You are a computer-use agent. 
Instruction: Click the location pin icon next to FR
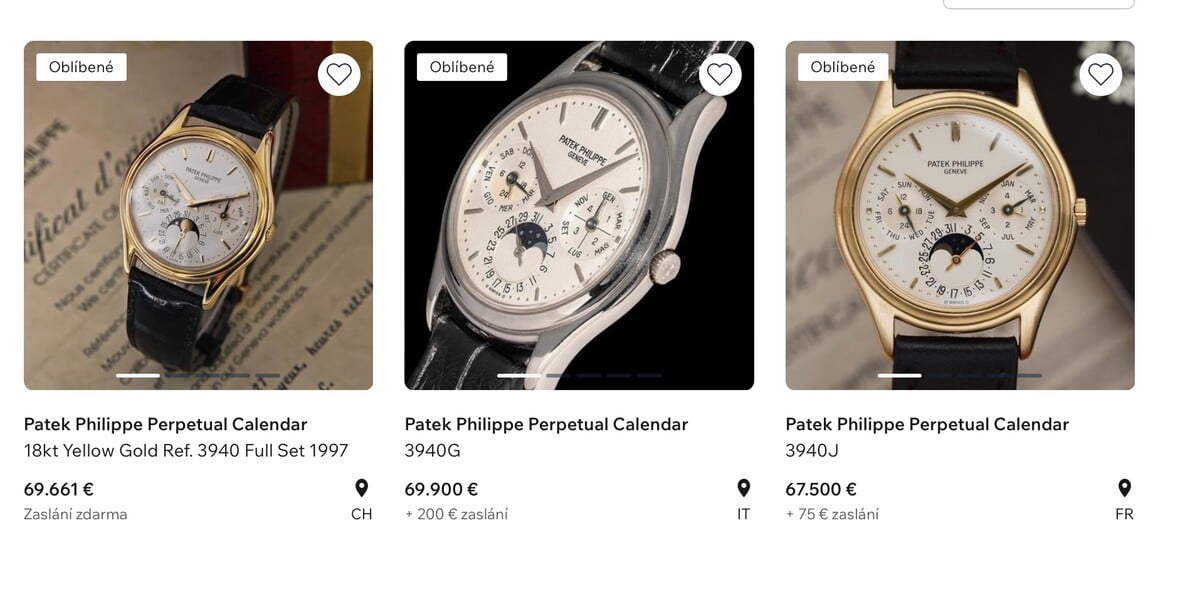(1124, 487)
